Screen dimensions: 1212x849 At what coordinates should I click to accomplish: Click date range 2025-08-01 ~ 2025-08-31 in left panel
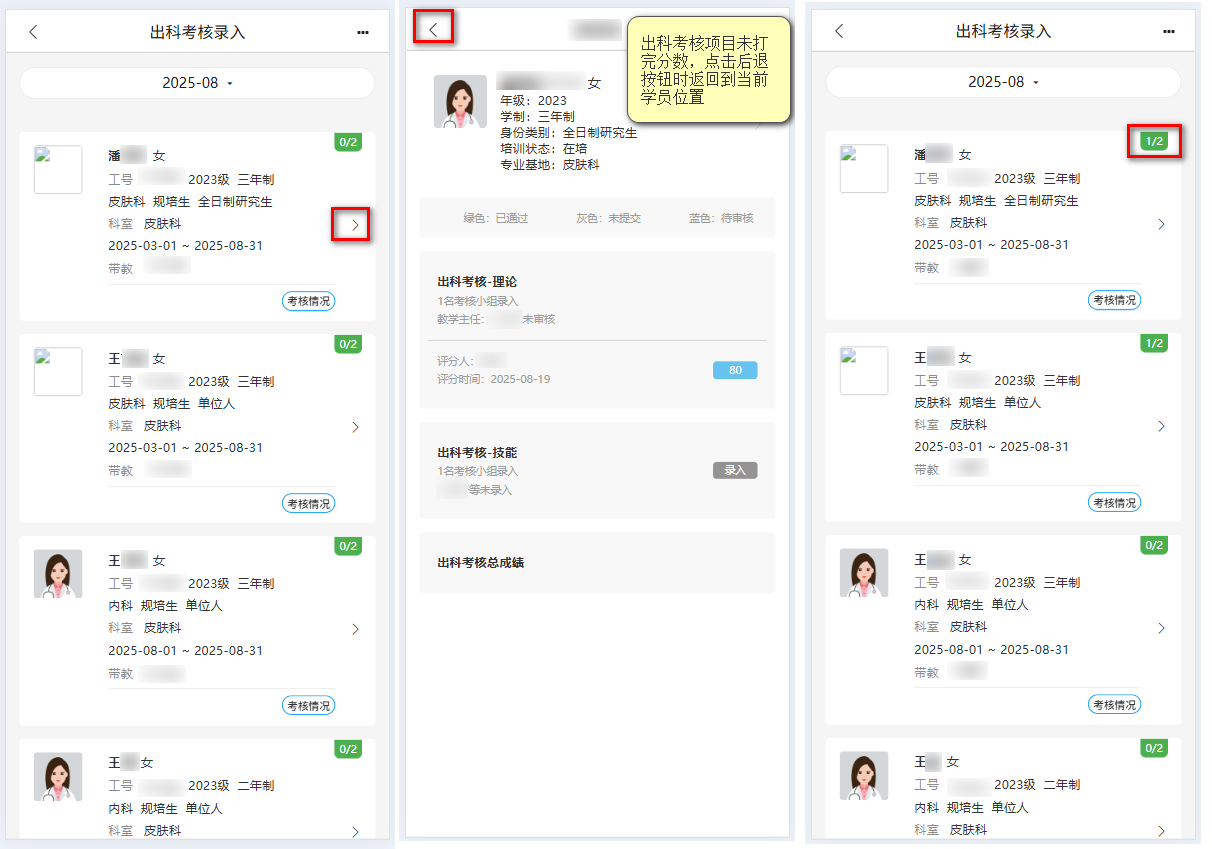point(186,650)
